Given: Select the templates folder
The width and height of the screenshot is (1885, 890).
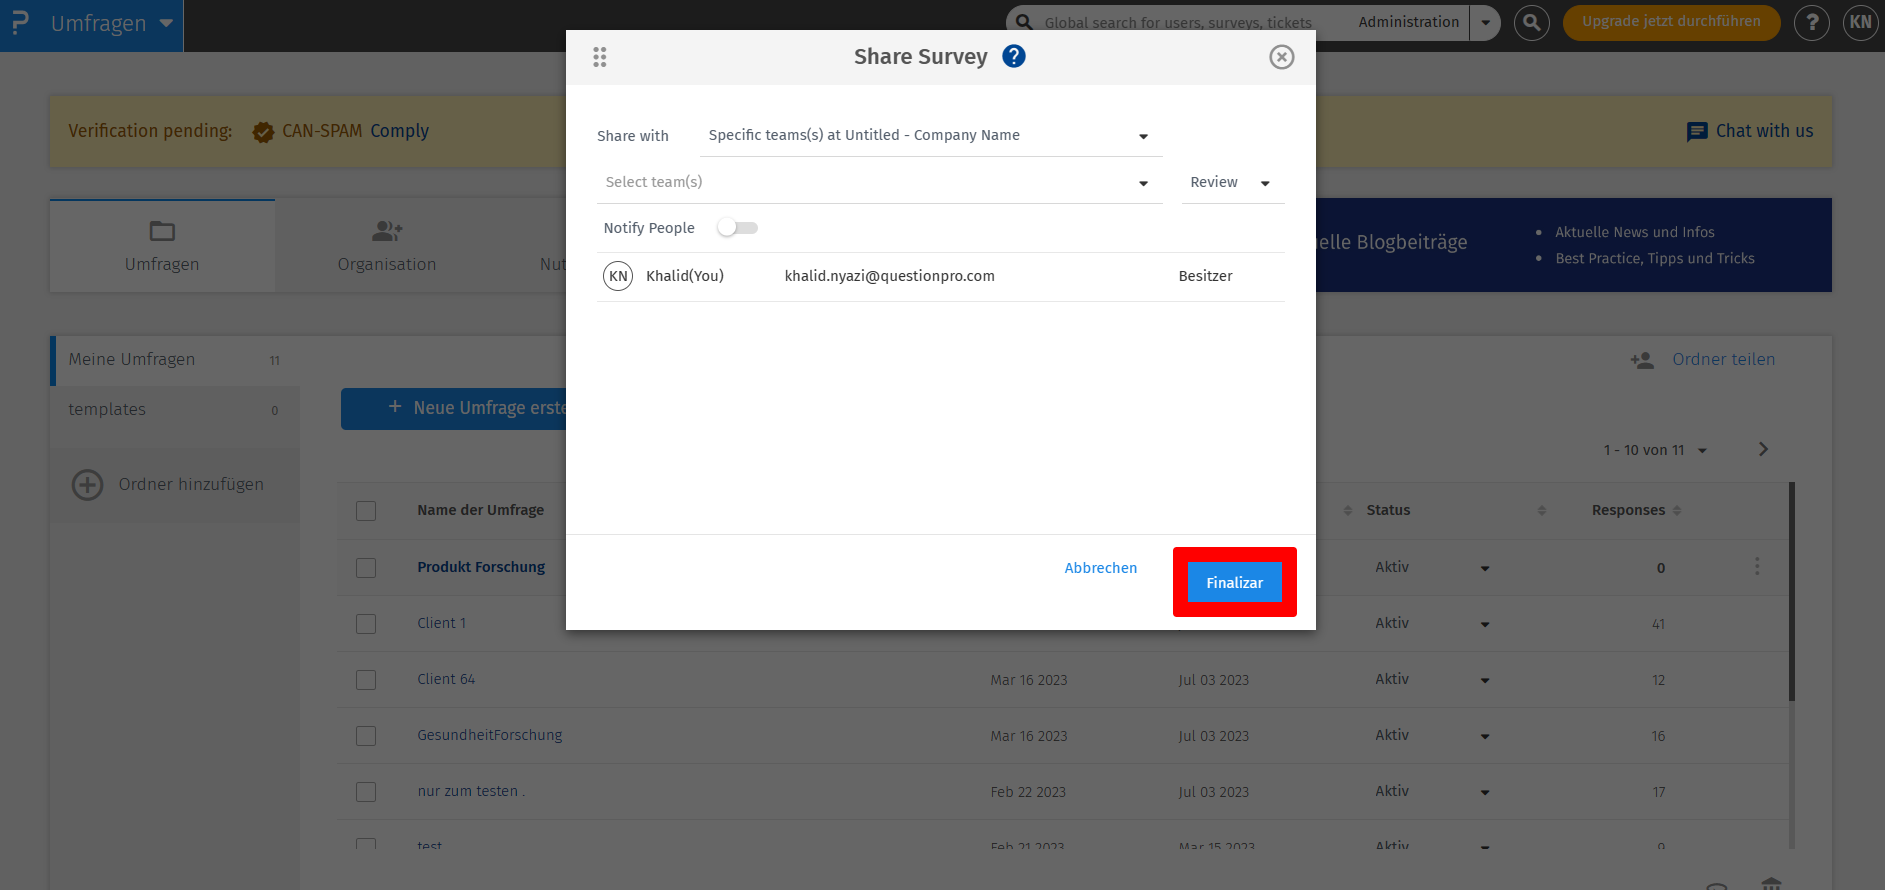Looking at the screenshot, I should (175, 410).
